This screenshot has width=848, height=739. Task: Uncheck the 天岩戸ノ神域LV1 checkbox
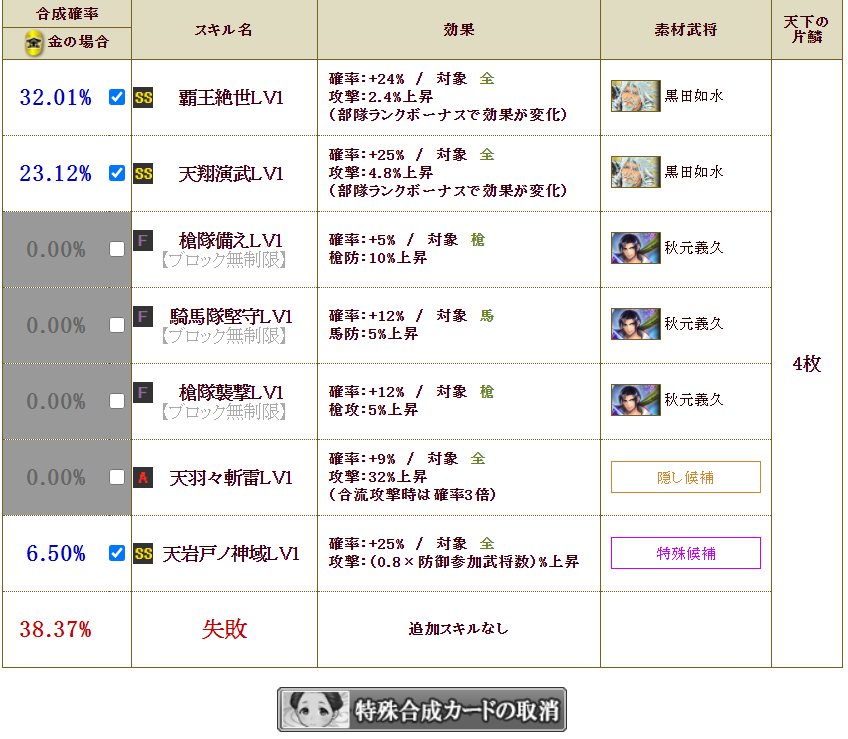click(x=117, y=553)
